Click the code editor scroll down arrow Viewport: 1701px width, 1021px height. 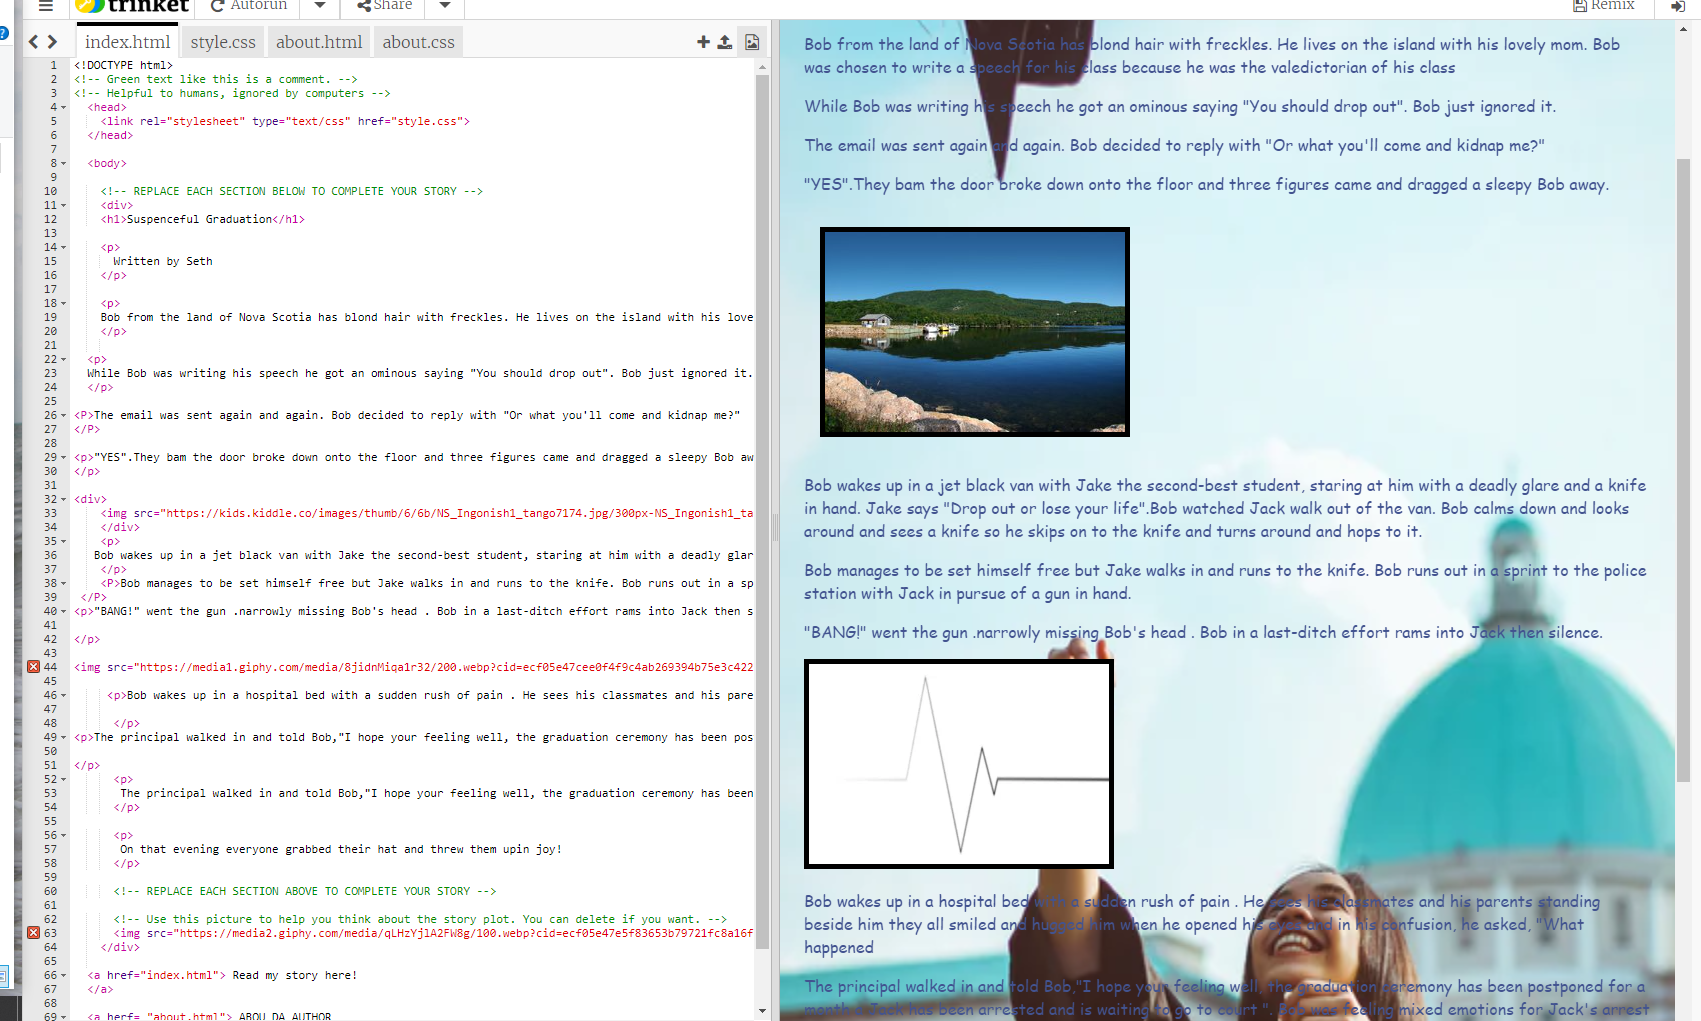click(762, 1011)
